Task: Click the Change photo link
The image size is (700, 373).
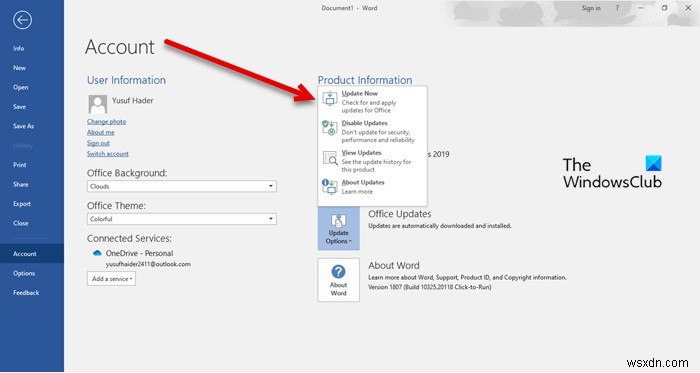Action: pyautogui.click(x=106, y=122)
